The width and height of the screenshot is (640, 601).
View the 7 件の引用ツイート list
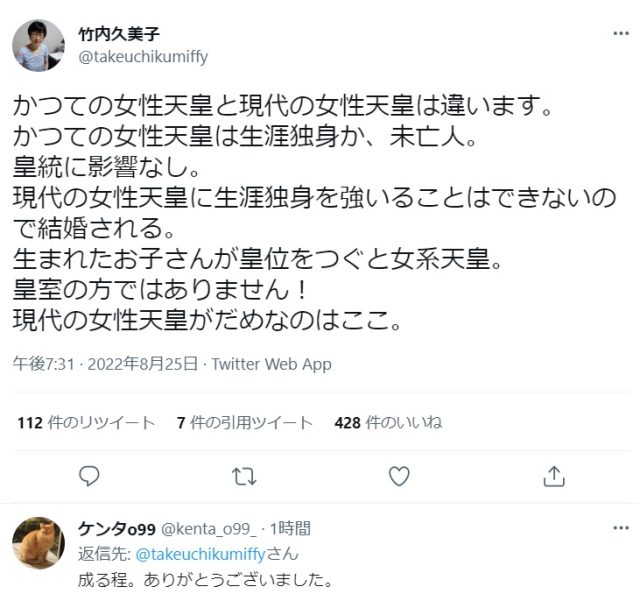click(x=244, y=422)
